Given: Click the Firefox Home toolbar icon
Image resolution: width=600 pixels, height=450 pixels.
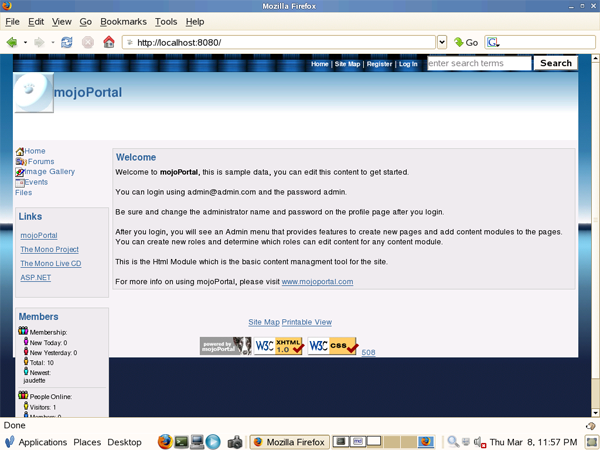Looking at the screenshot, I should (109, 42).
